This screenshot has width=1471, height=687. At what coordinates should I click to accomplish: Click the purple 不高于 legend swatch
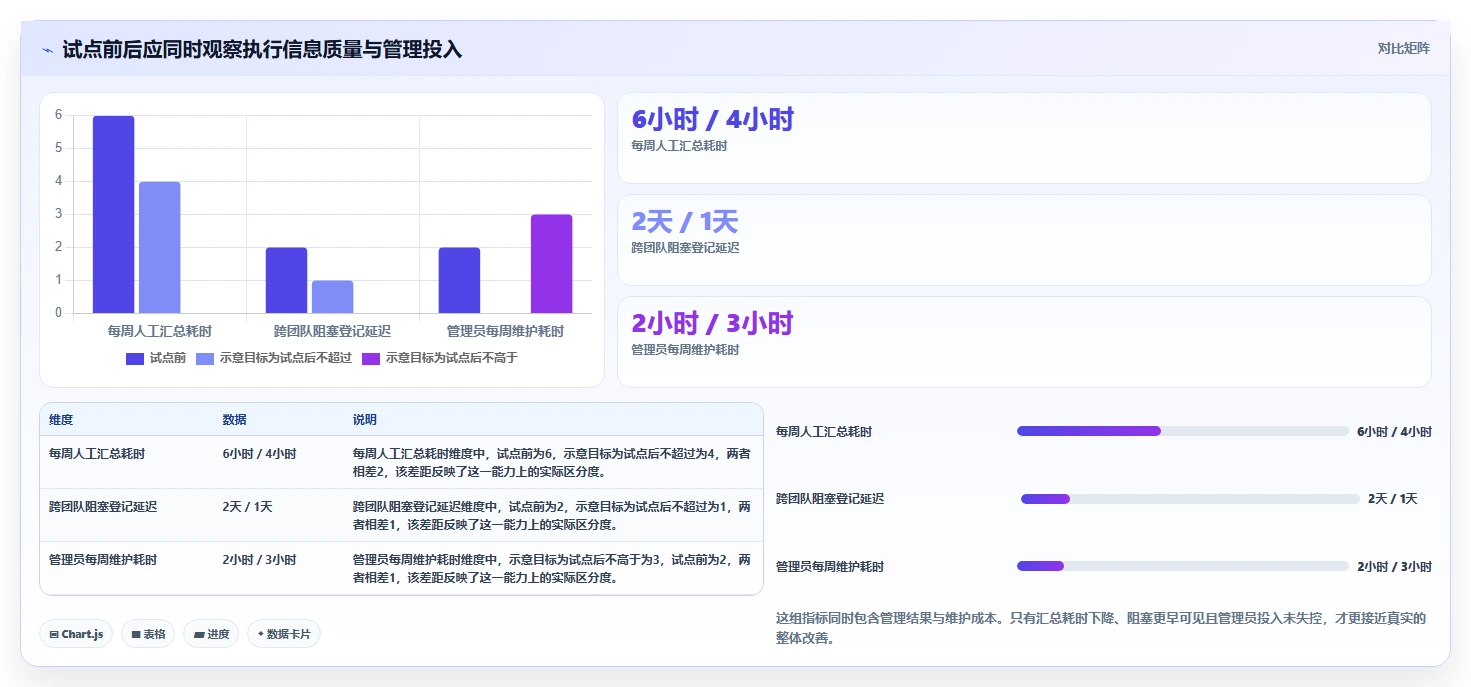(371, 358)
